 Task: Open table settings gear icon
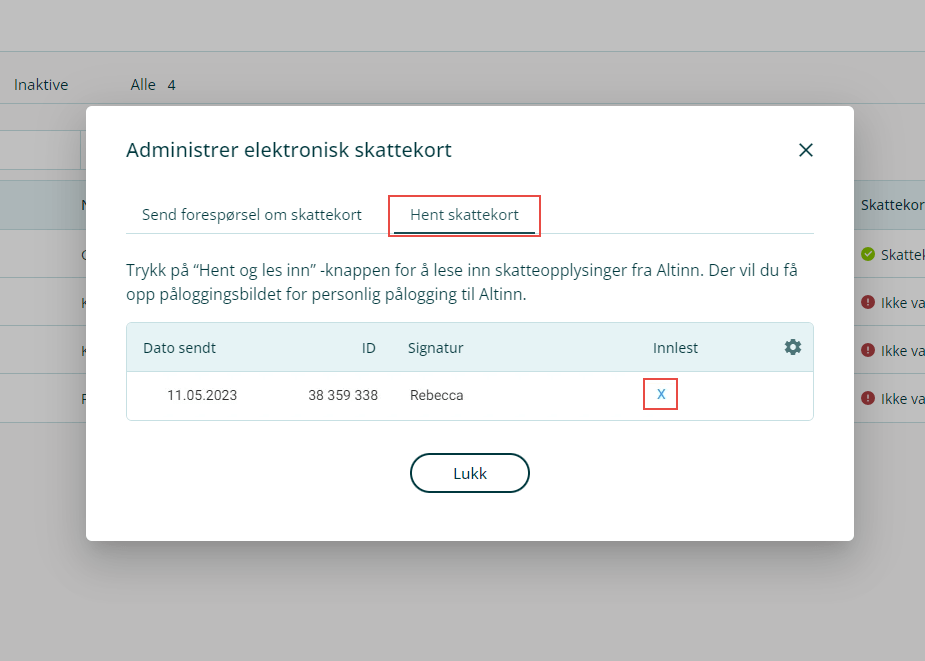tap(792, 347)
